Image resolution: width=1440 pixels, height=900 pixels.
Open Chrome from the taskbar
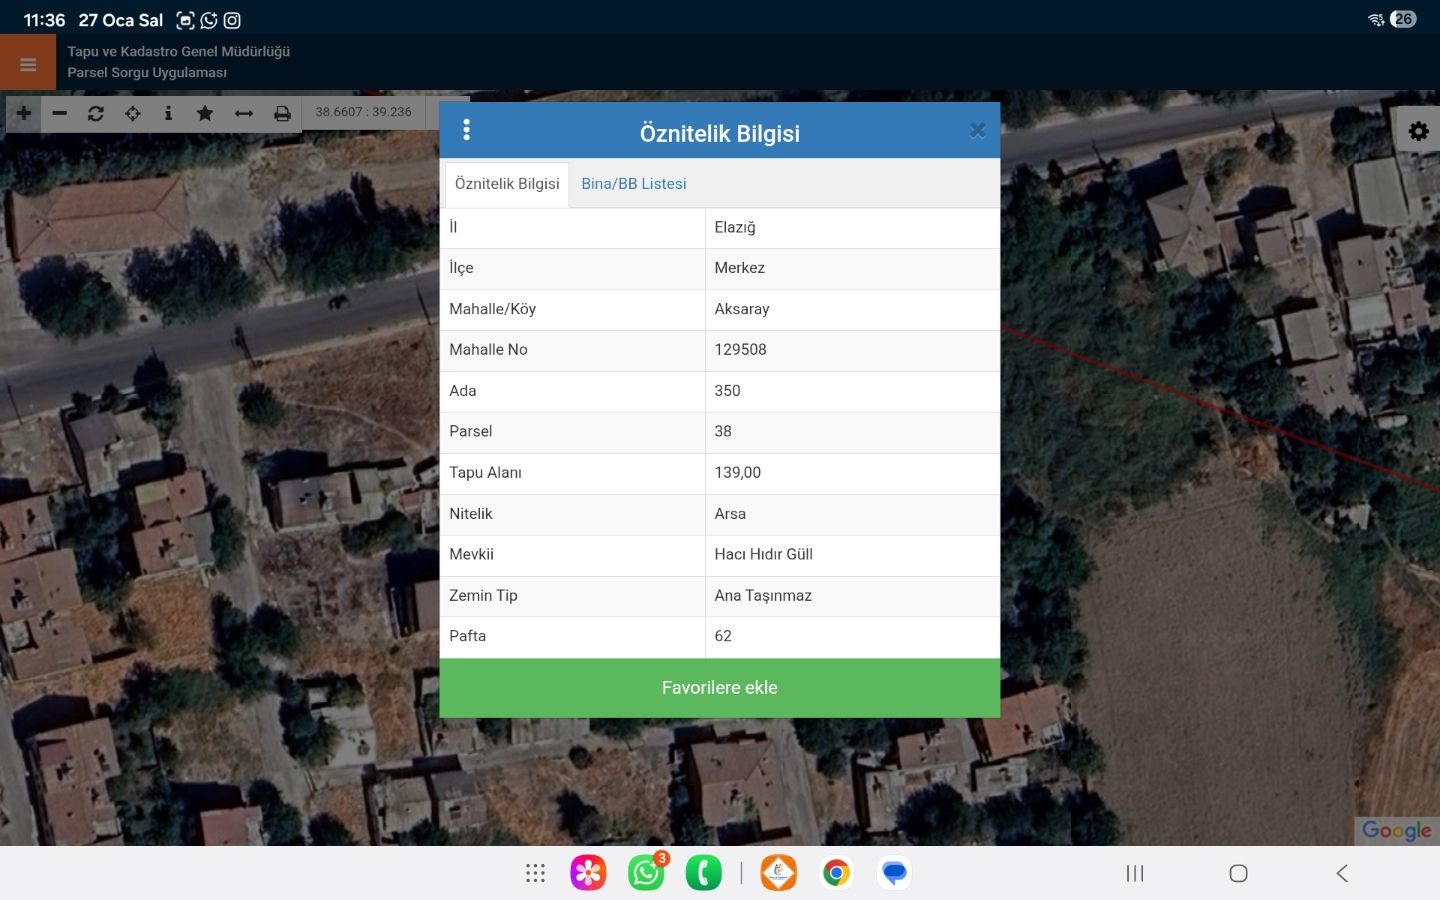[836, 873]
